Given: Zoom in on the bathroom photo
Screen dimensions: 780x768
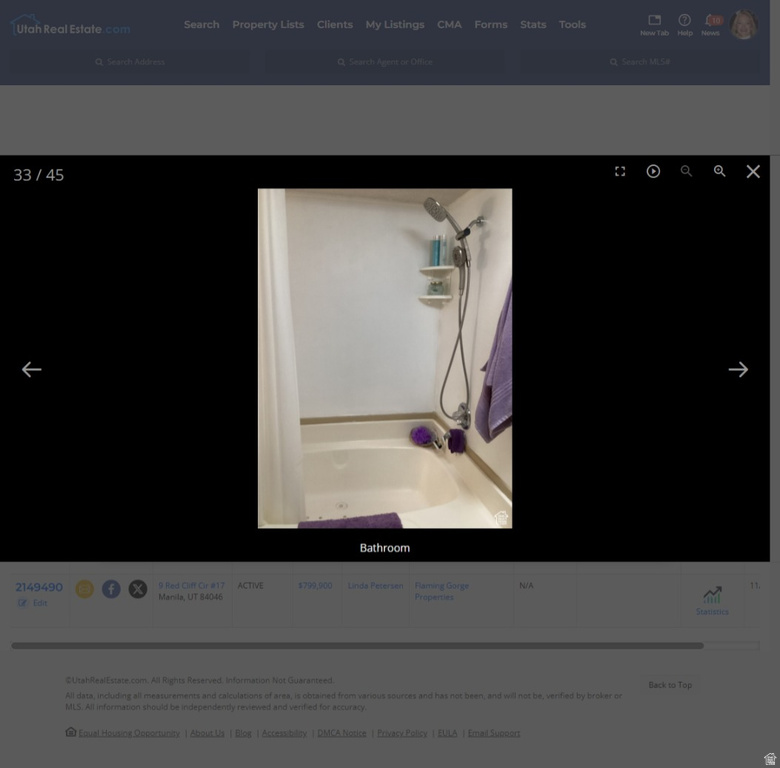Looking at the screenshot, I should pos(719,171).
